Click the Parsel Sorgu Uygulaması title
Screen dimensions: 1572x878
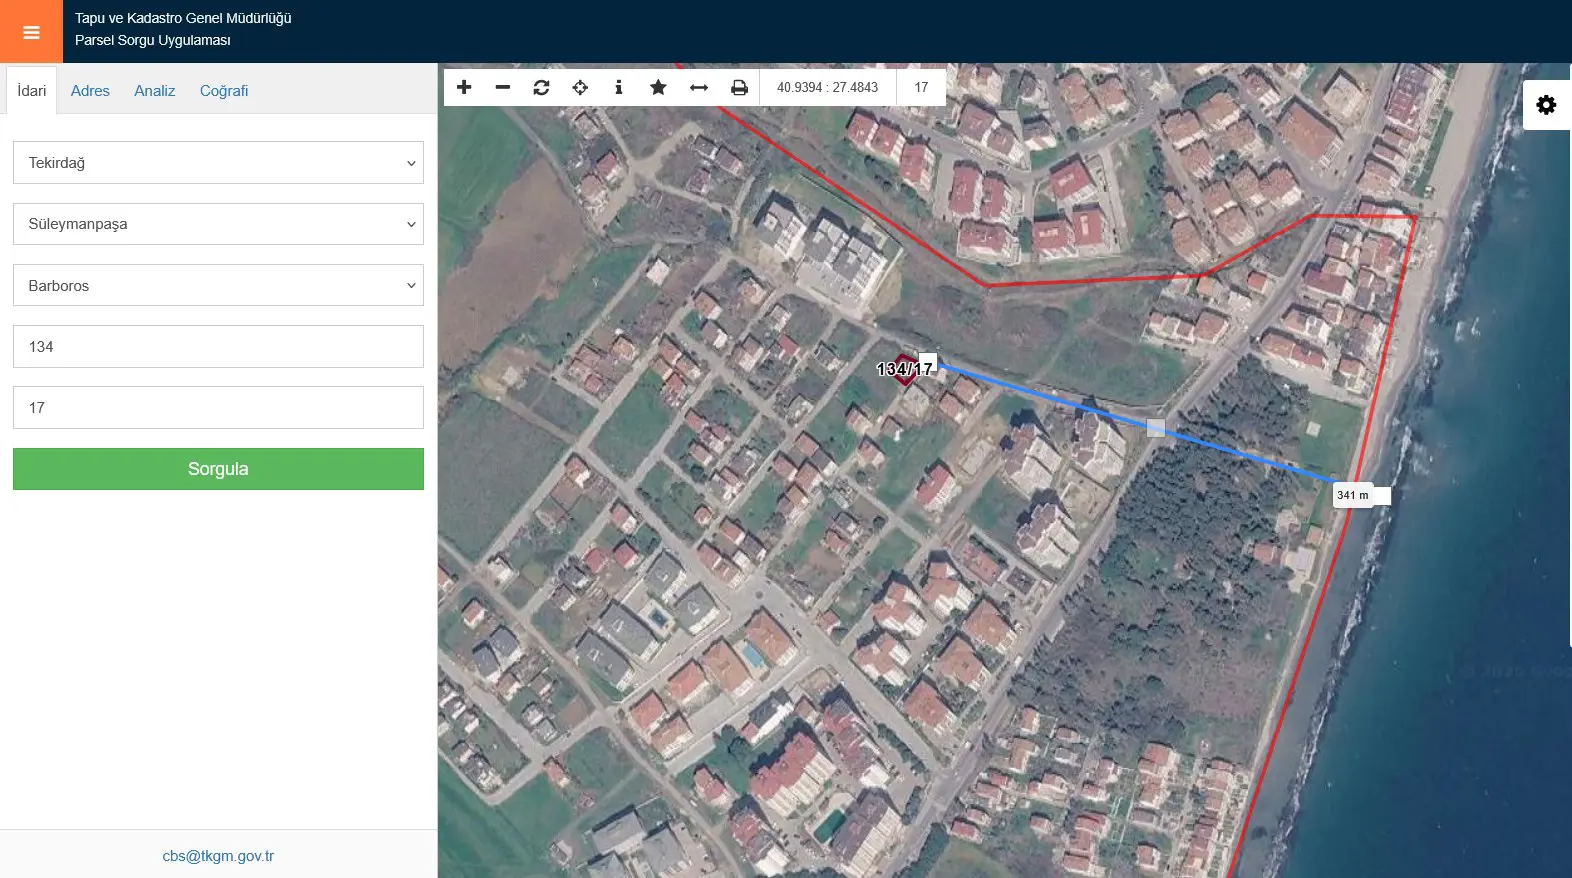pos(153,40)
